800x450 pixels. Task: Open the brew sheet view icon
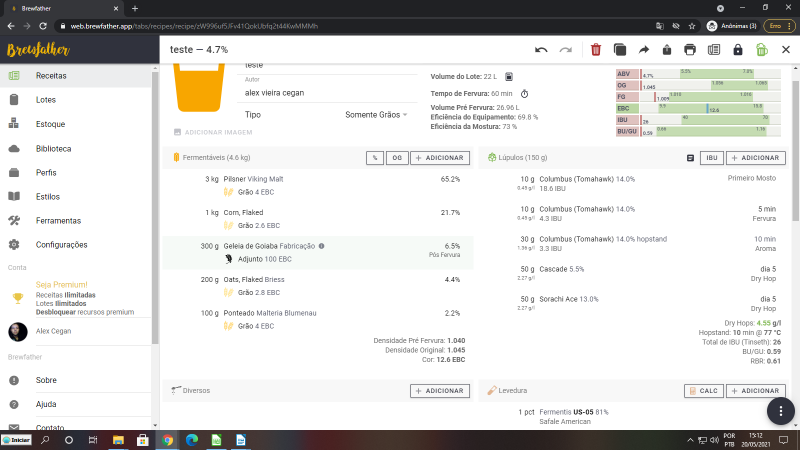tap(714, 50)
